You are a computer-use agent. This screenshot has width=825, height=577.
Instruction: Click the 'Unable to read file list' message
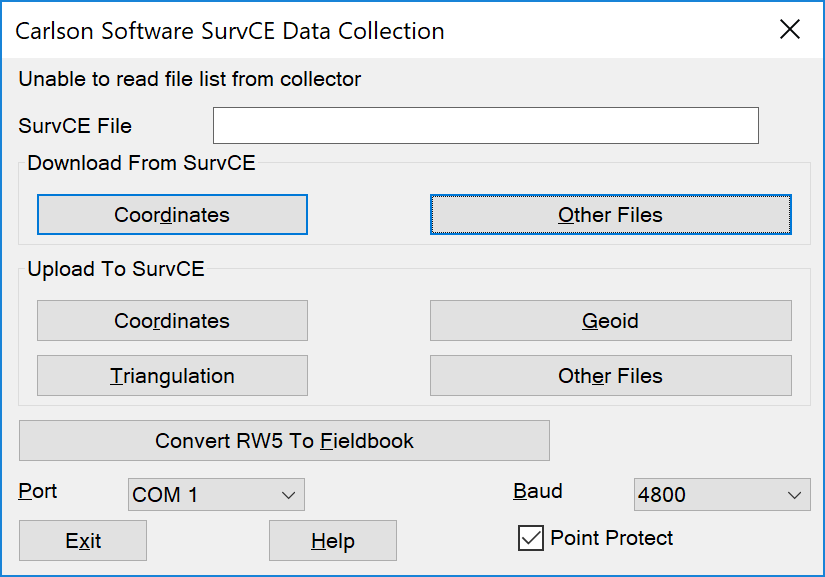point(190,79)
